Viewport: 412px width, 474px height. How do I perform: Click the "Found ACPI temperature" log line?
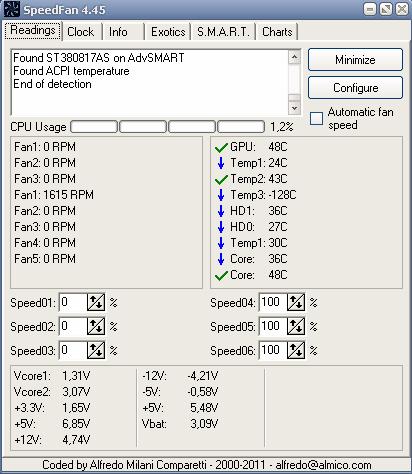tap(71, 71)
